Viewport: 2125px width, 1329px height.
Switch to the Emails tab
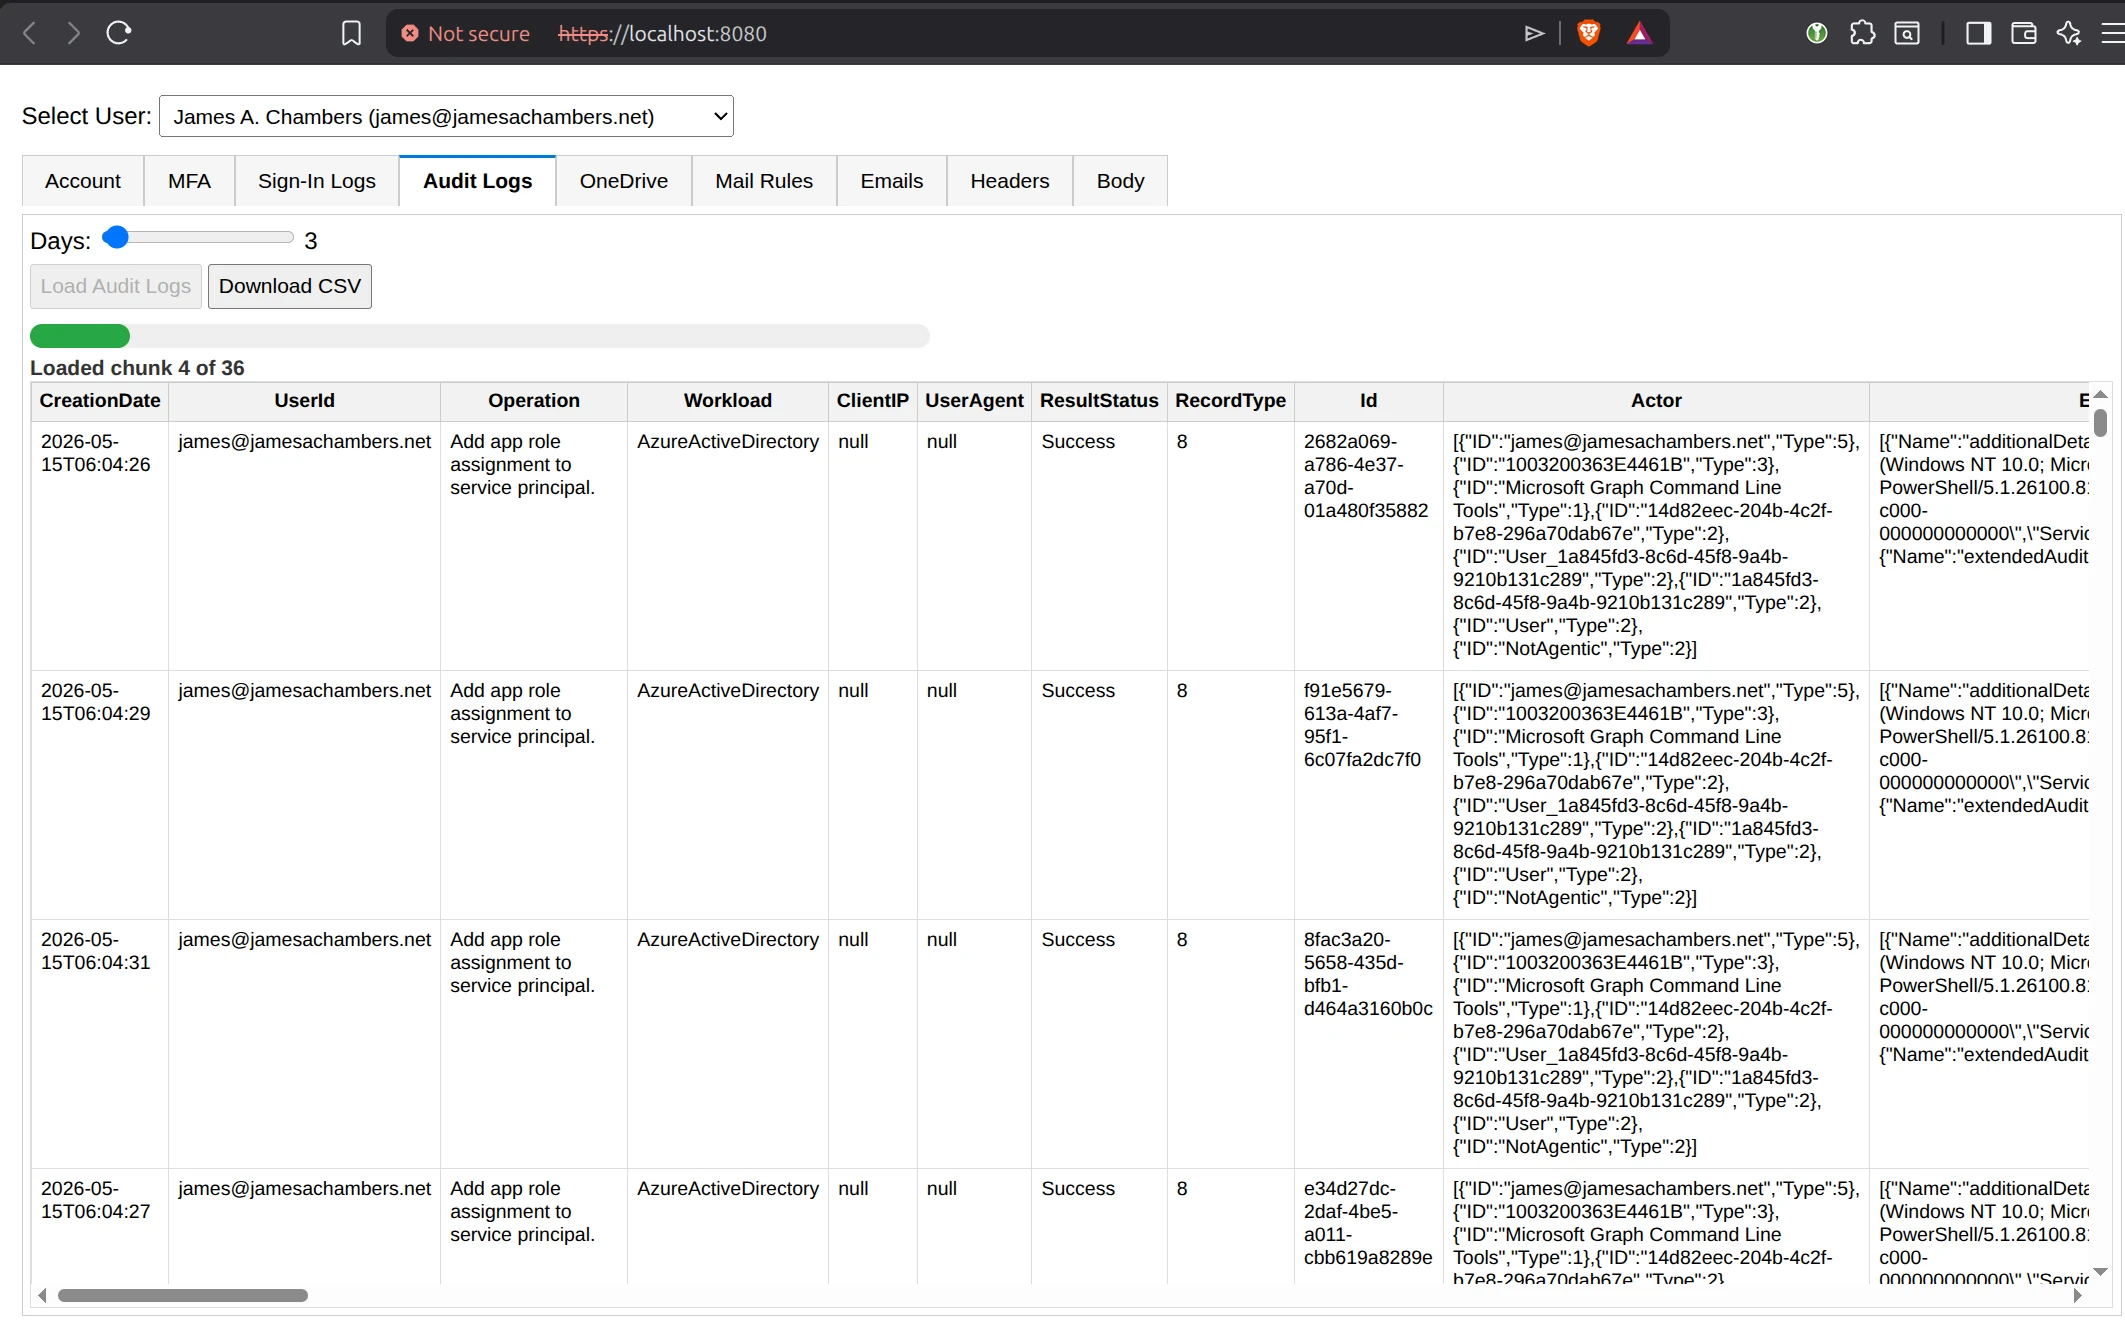click(x=892, y=181)
